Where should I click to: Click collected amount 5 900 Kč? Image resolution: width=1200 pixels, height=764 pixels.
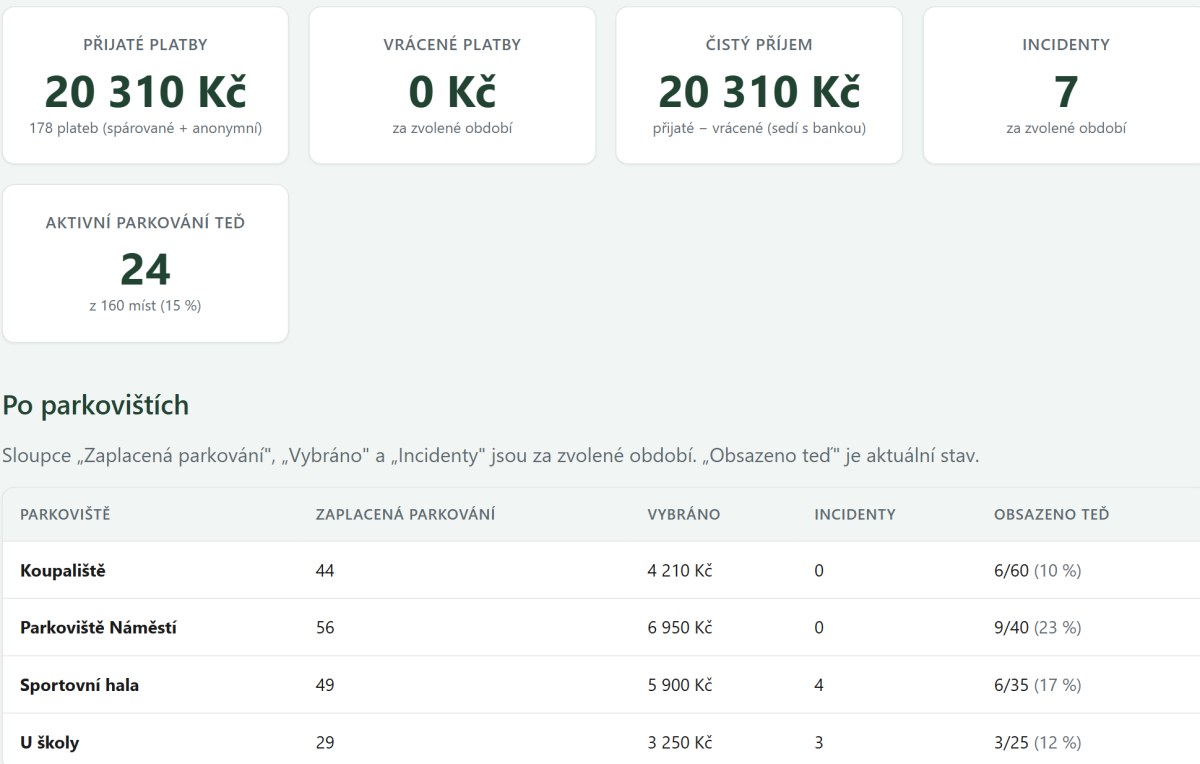(x=680, y=686)
